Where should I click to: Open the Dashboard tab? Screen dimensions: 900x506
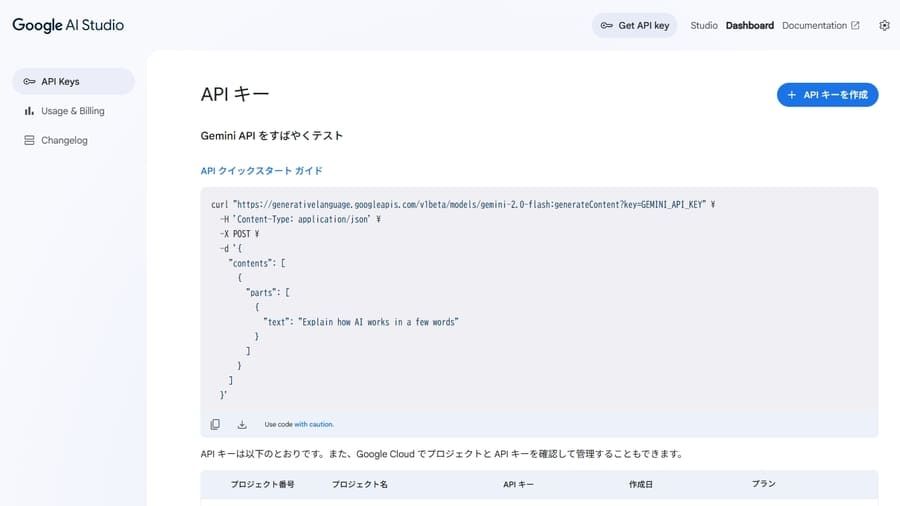coord(750,25)
